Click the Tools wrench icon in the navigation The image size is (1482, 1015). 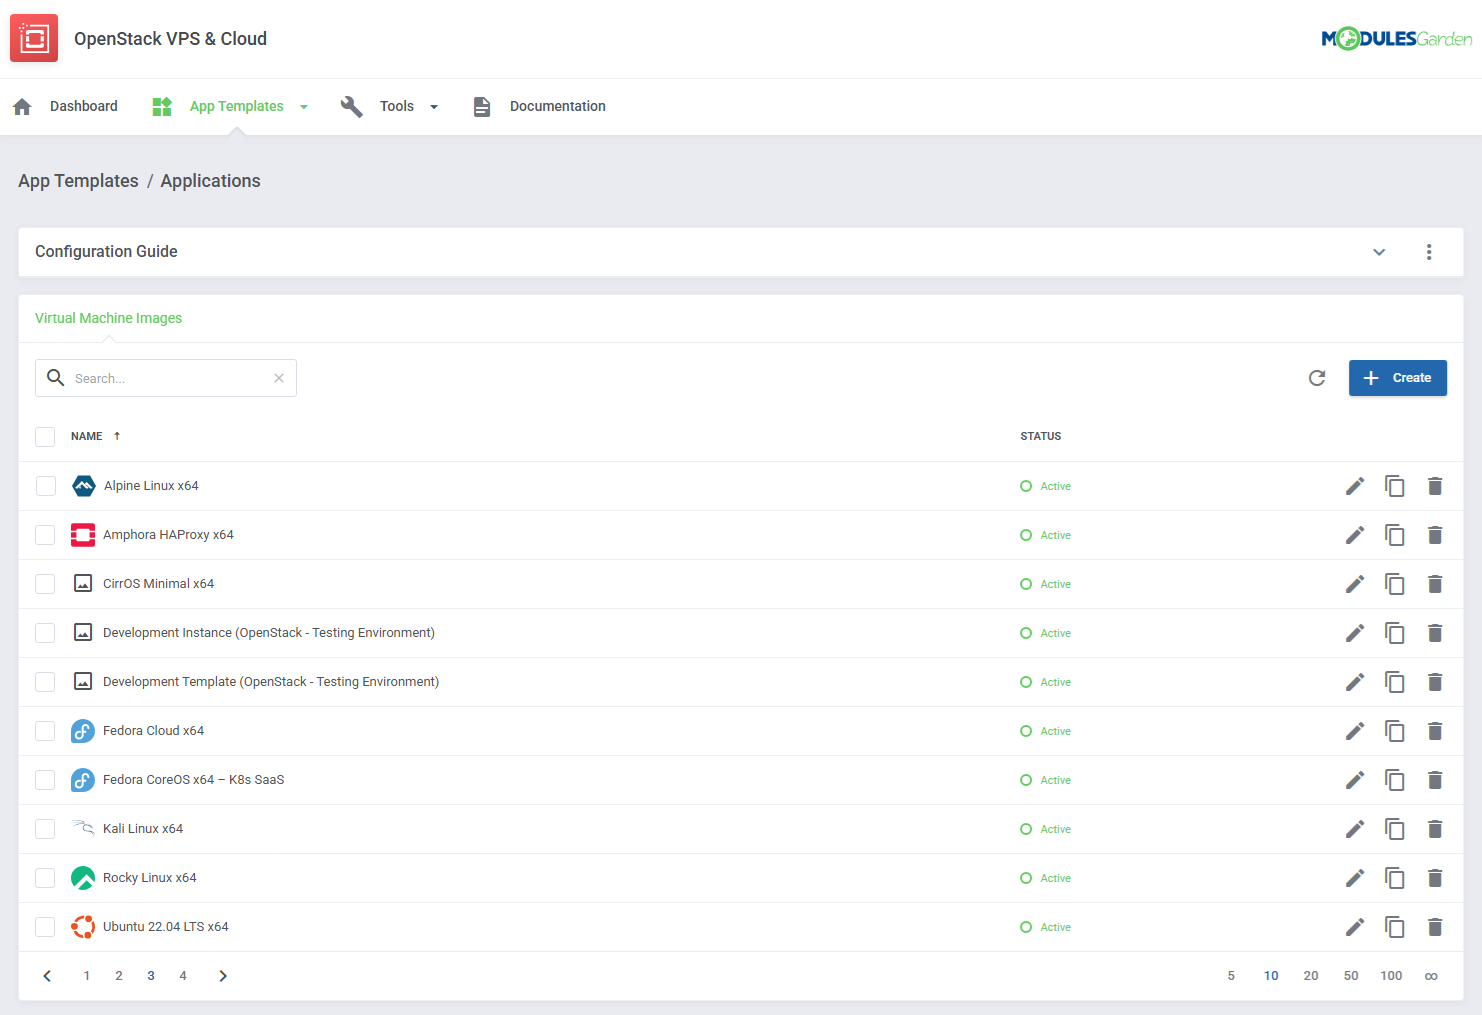tap(352, 105)
